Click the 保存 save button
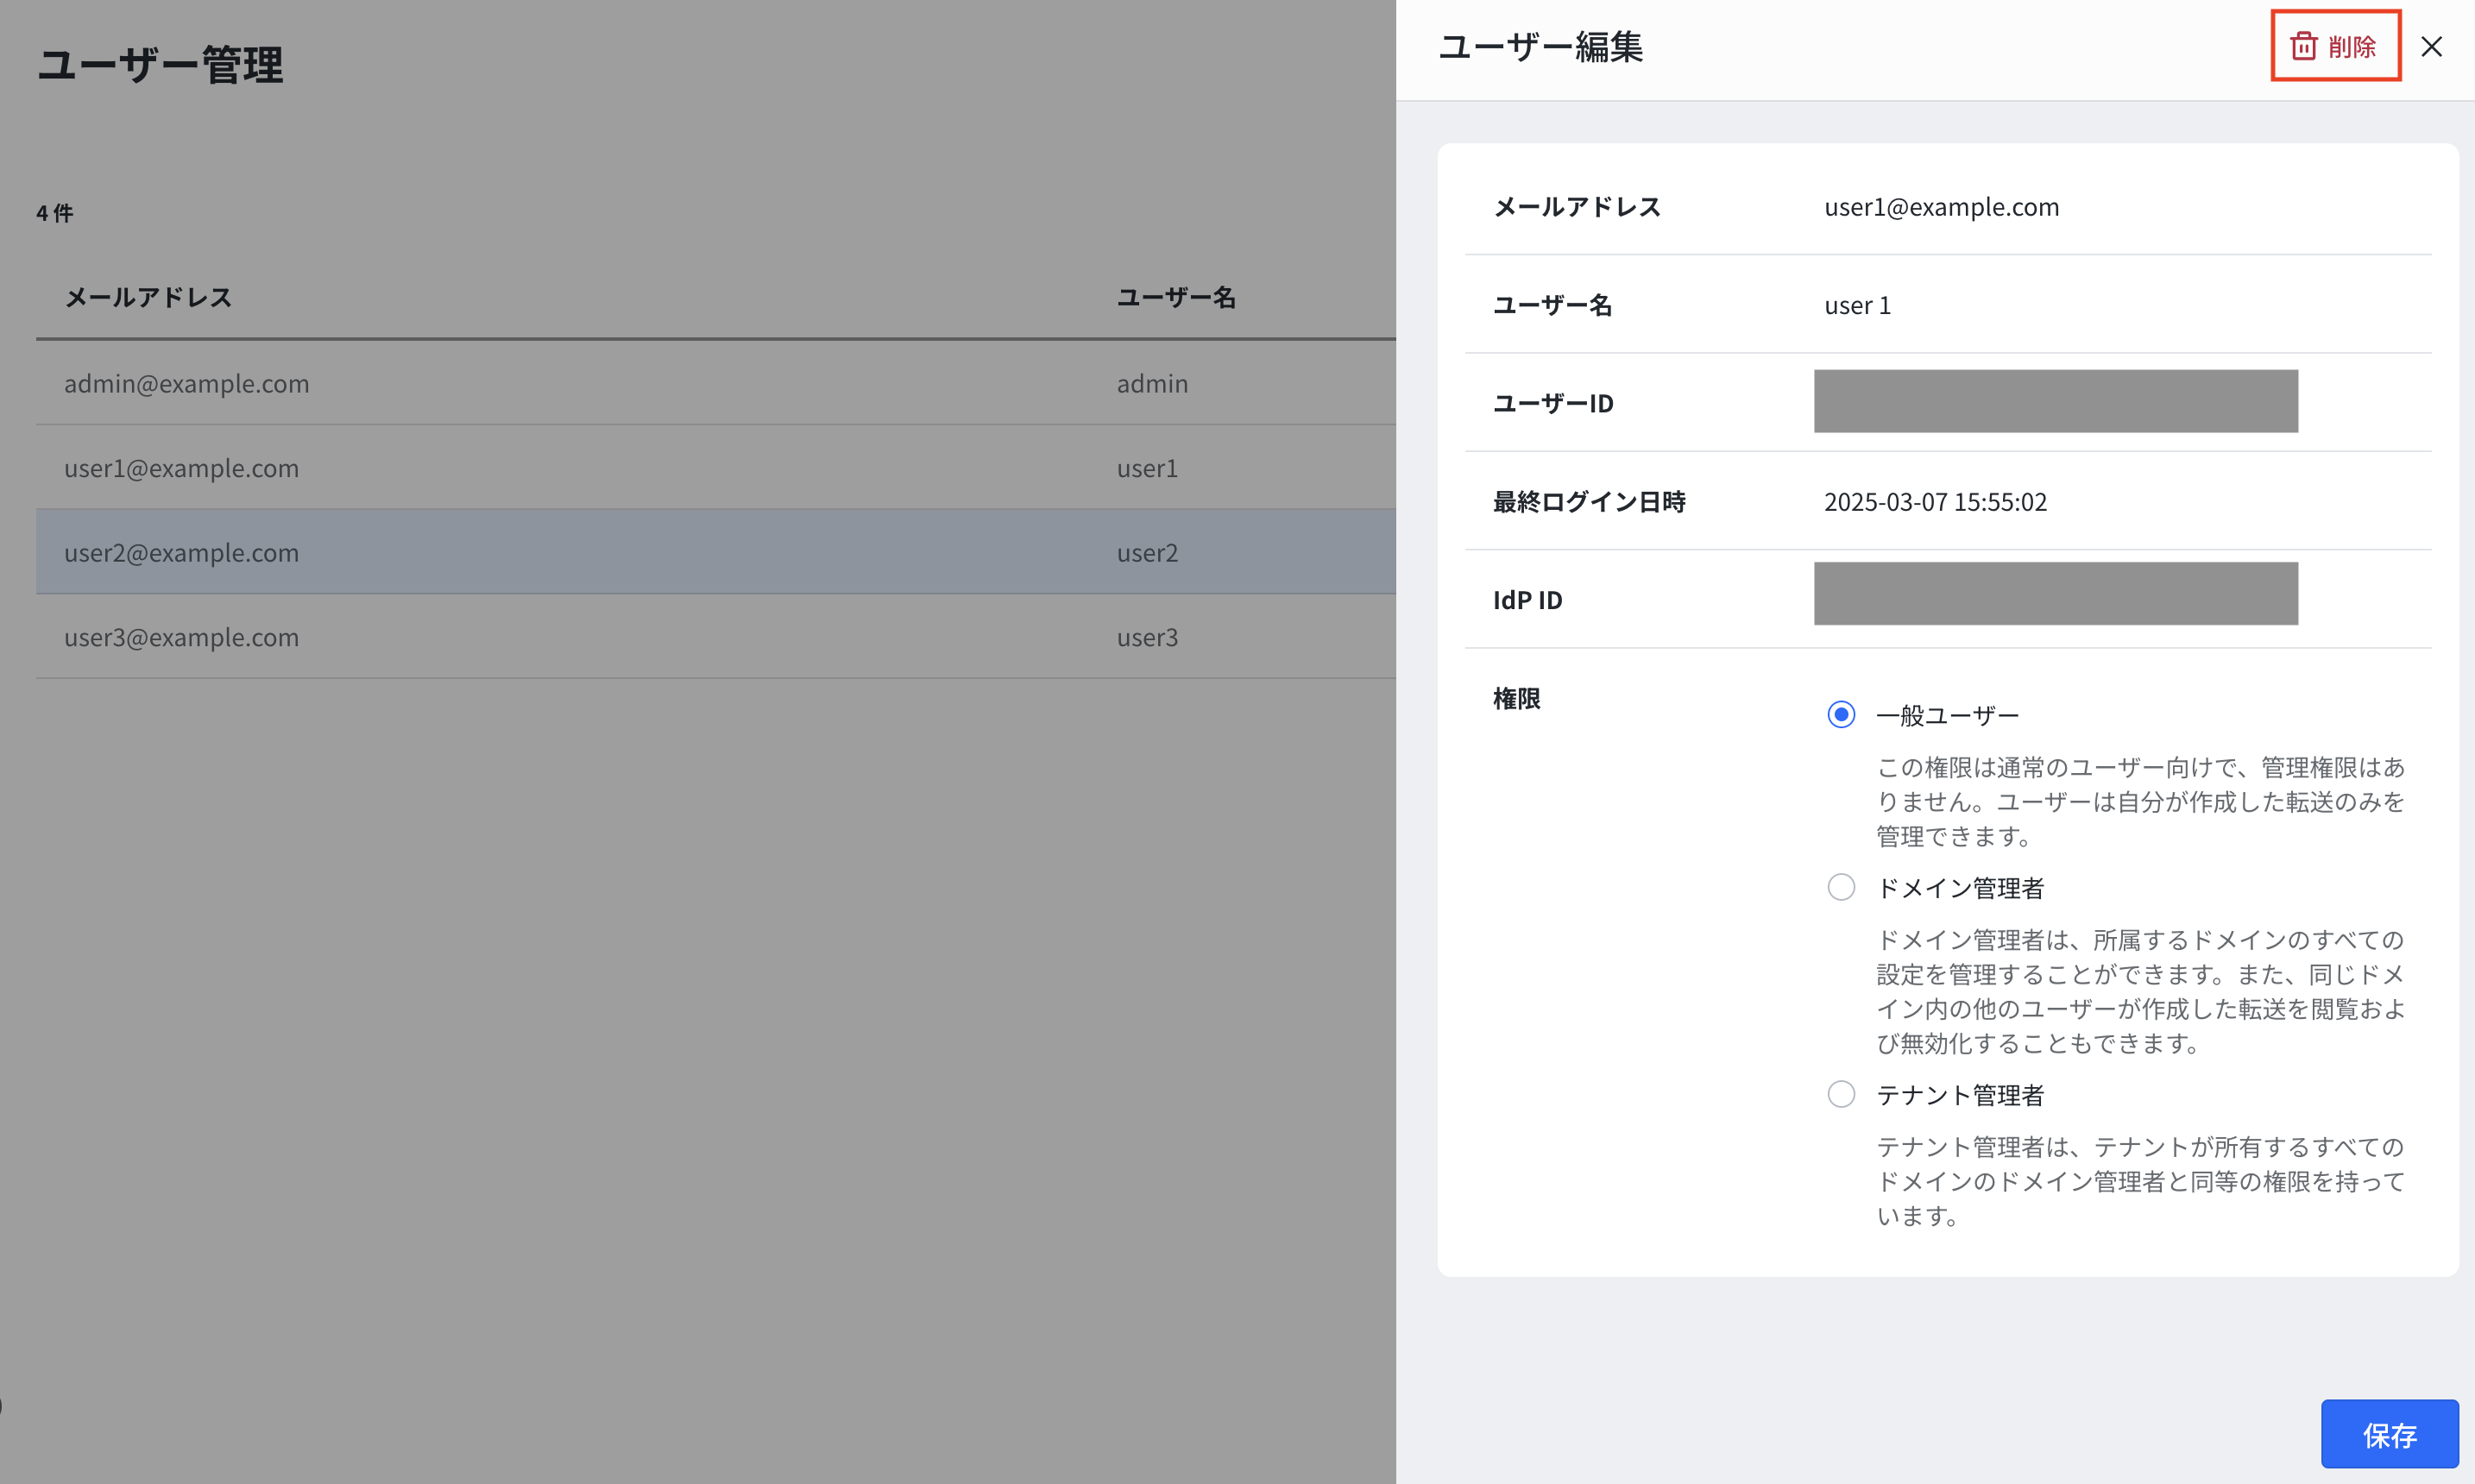 (2389, 1434)
